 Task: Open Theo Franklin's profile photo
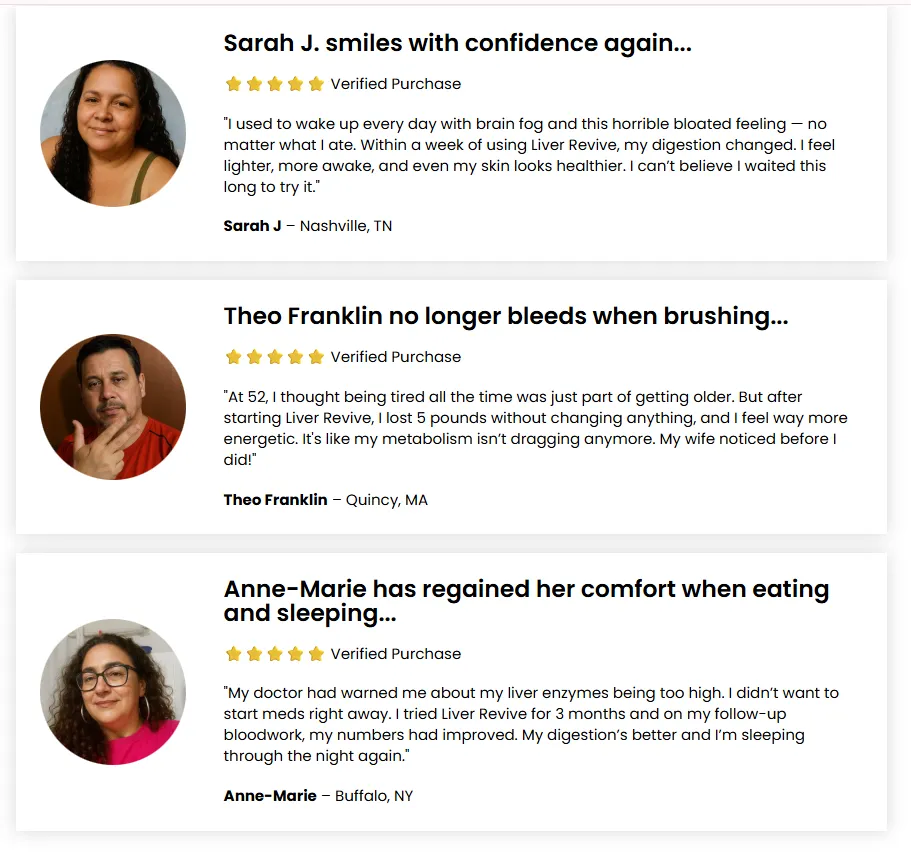113,407
